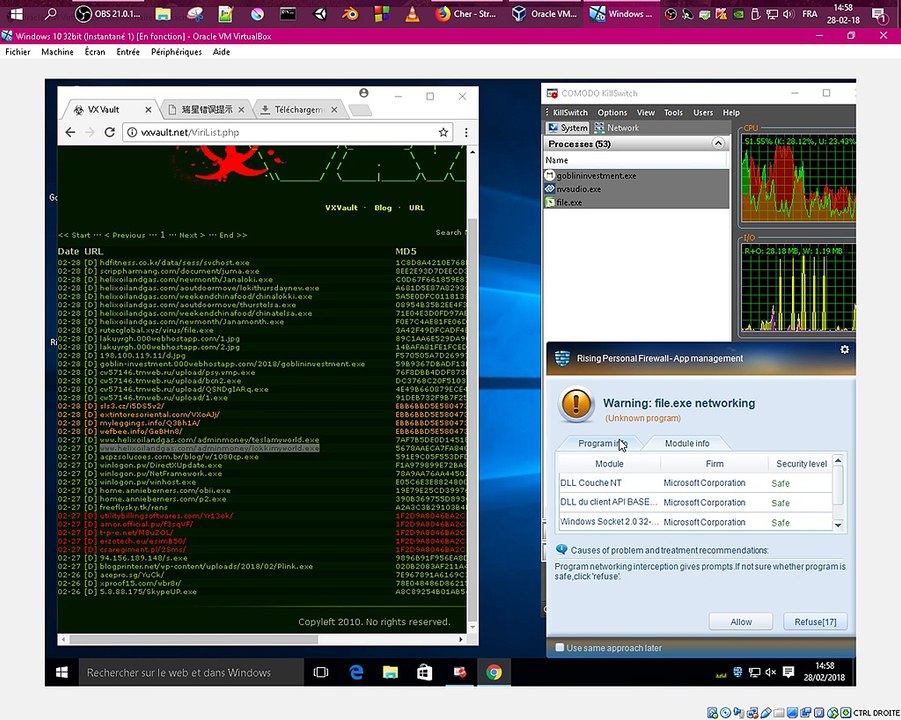Launch VLC cone icon on the host taskbar
901x720 pixels.
pyautogui.click(x=412, y=13)
